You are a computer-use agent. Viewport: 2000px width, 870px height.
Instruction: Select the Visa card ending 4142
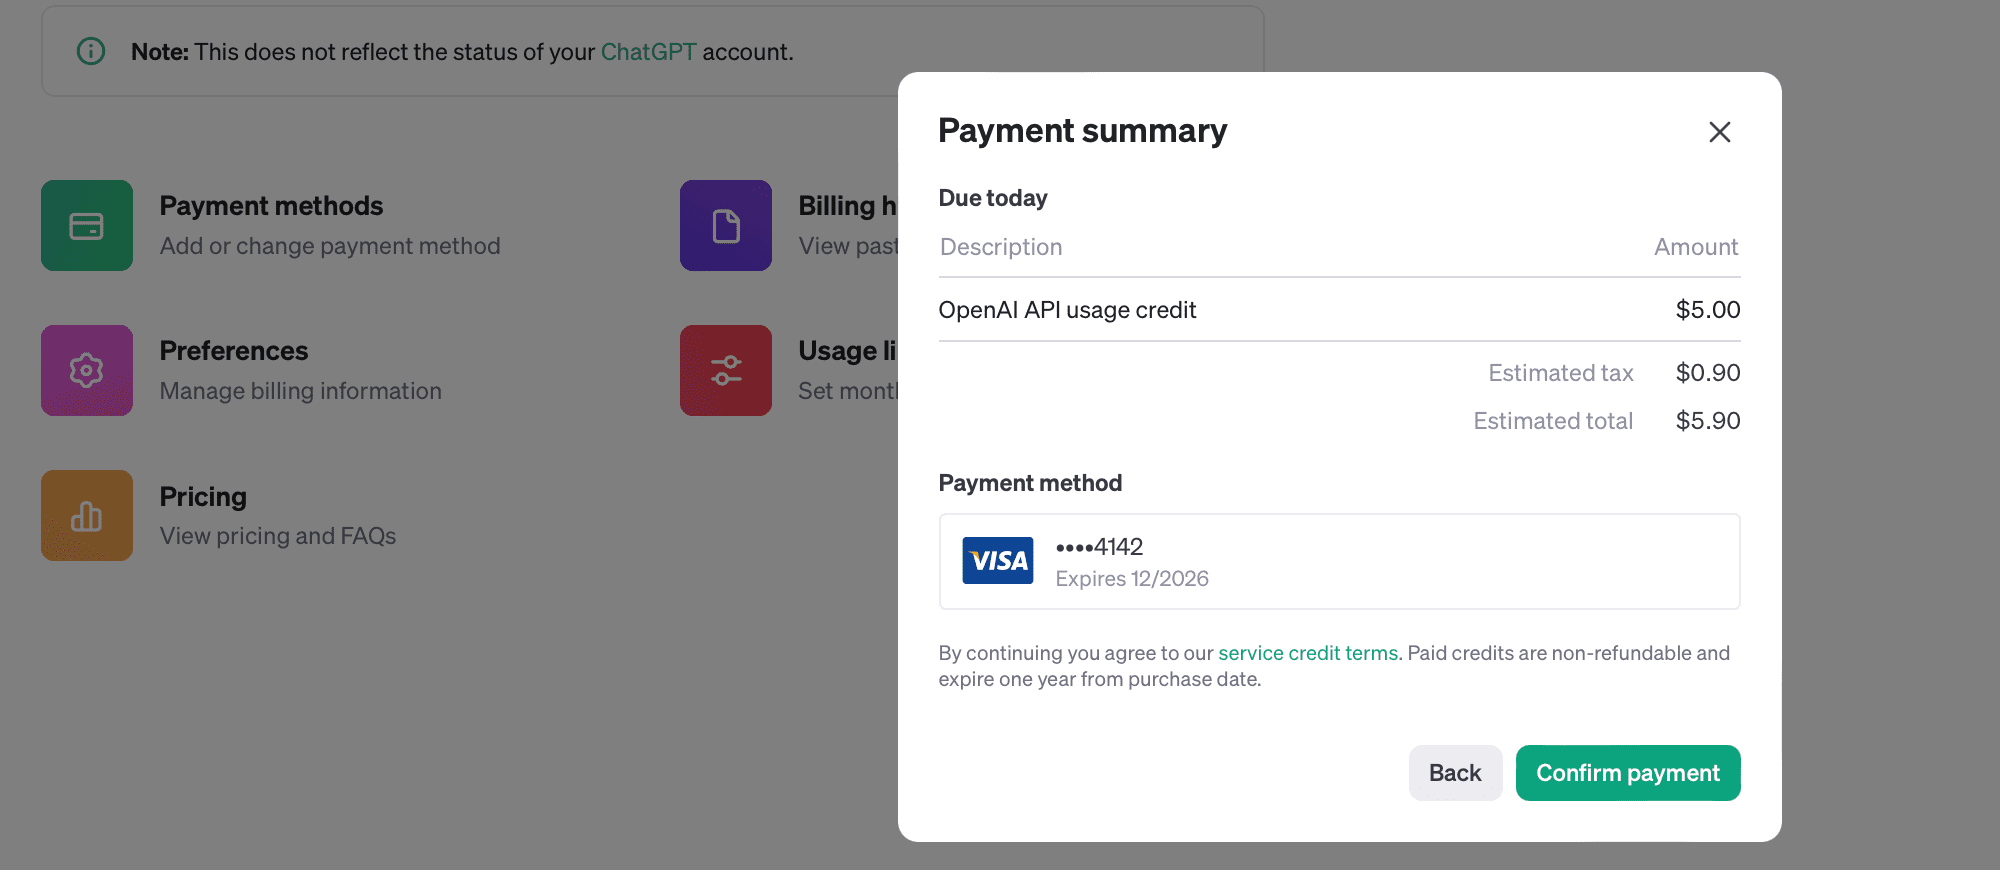(1340, 561)
